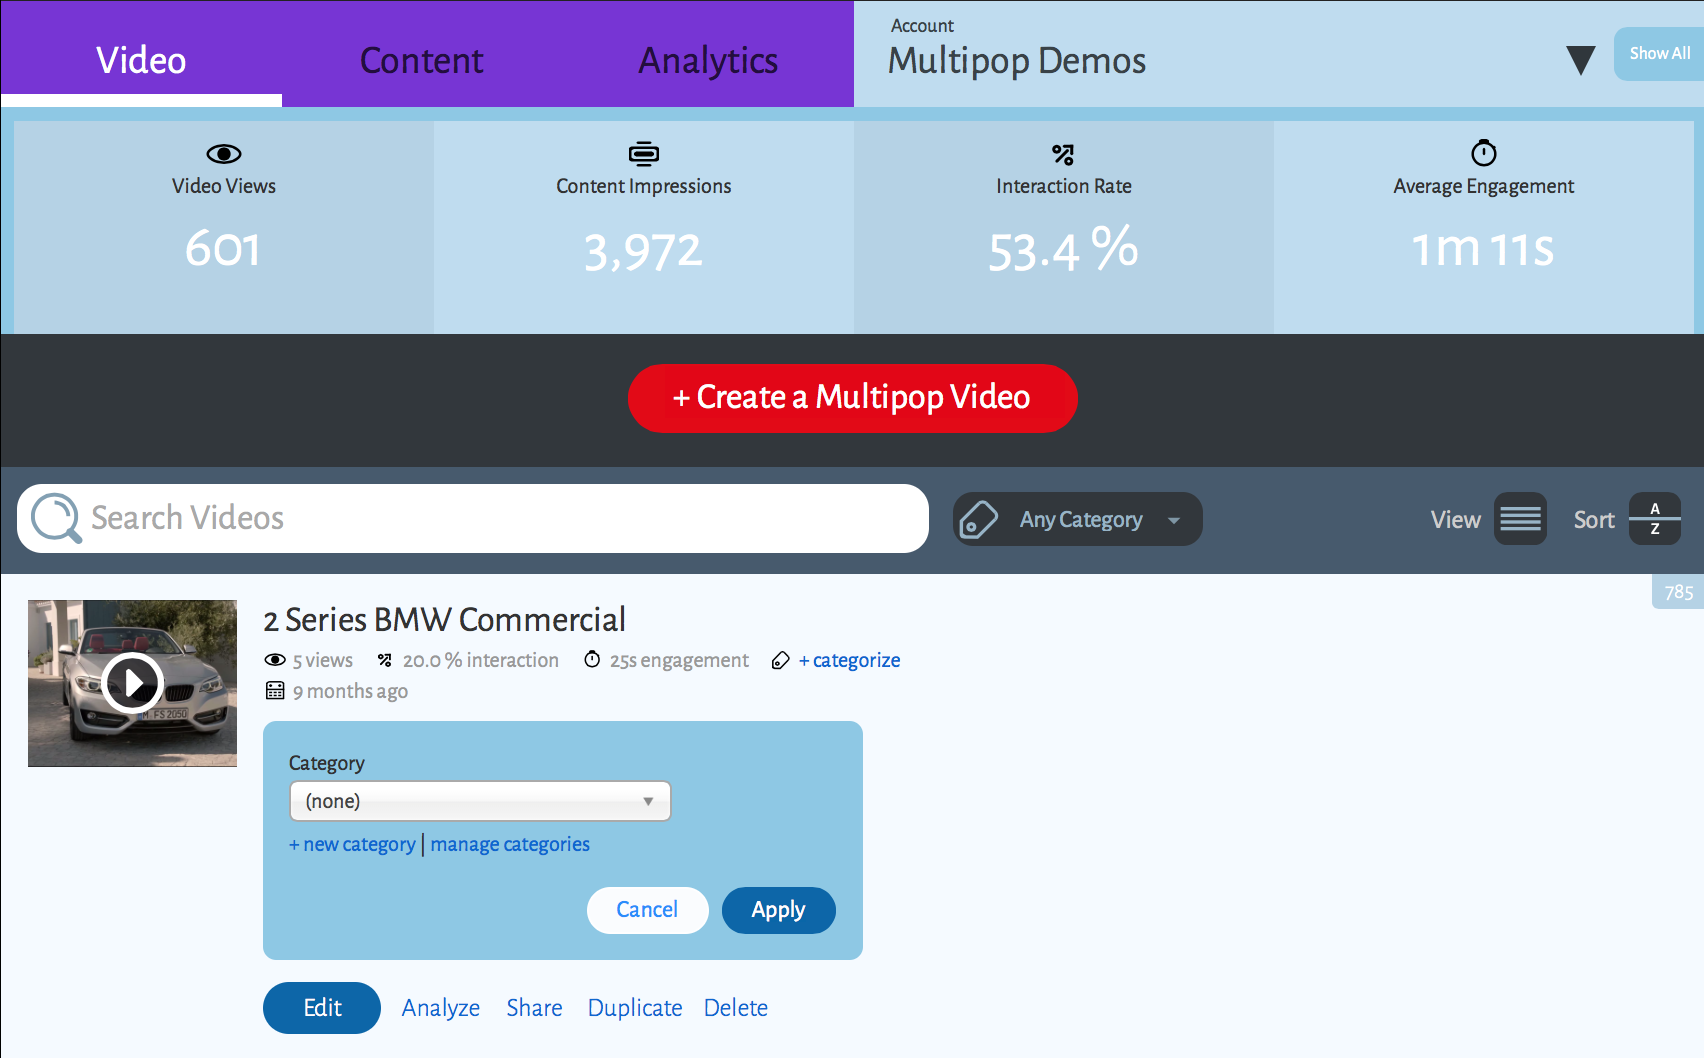Click the eye icon beside 5 views

[275, 660]
